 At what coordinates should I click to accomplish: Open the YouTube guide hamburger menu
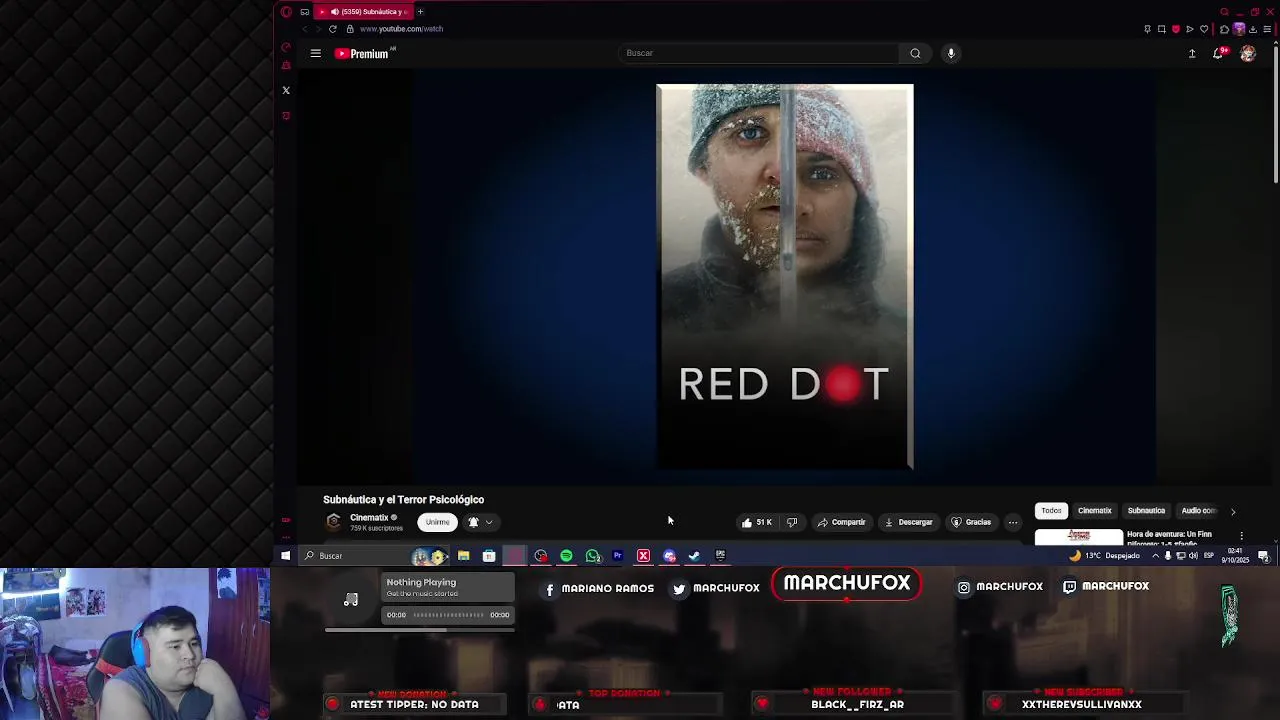[315, 53]
